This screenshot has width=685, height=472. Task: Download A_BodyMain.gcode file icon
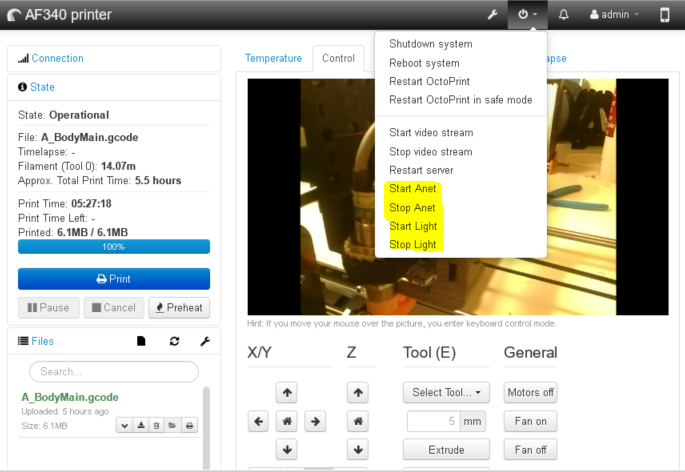click(x=141, y=425)
